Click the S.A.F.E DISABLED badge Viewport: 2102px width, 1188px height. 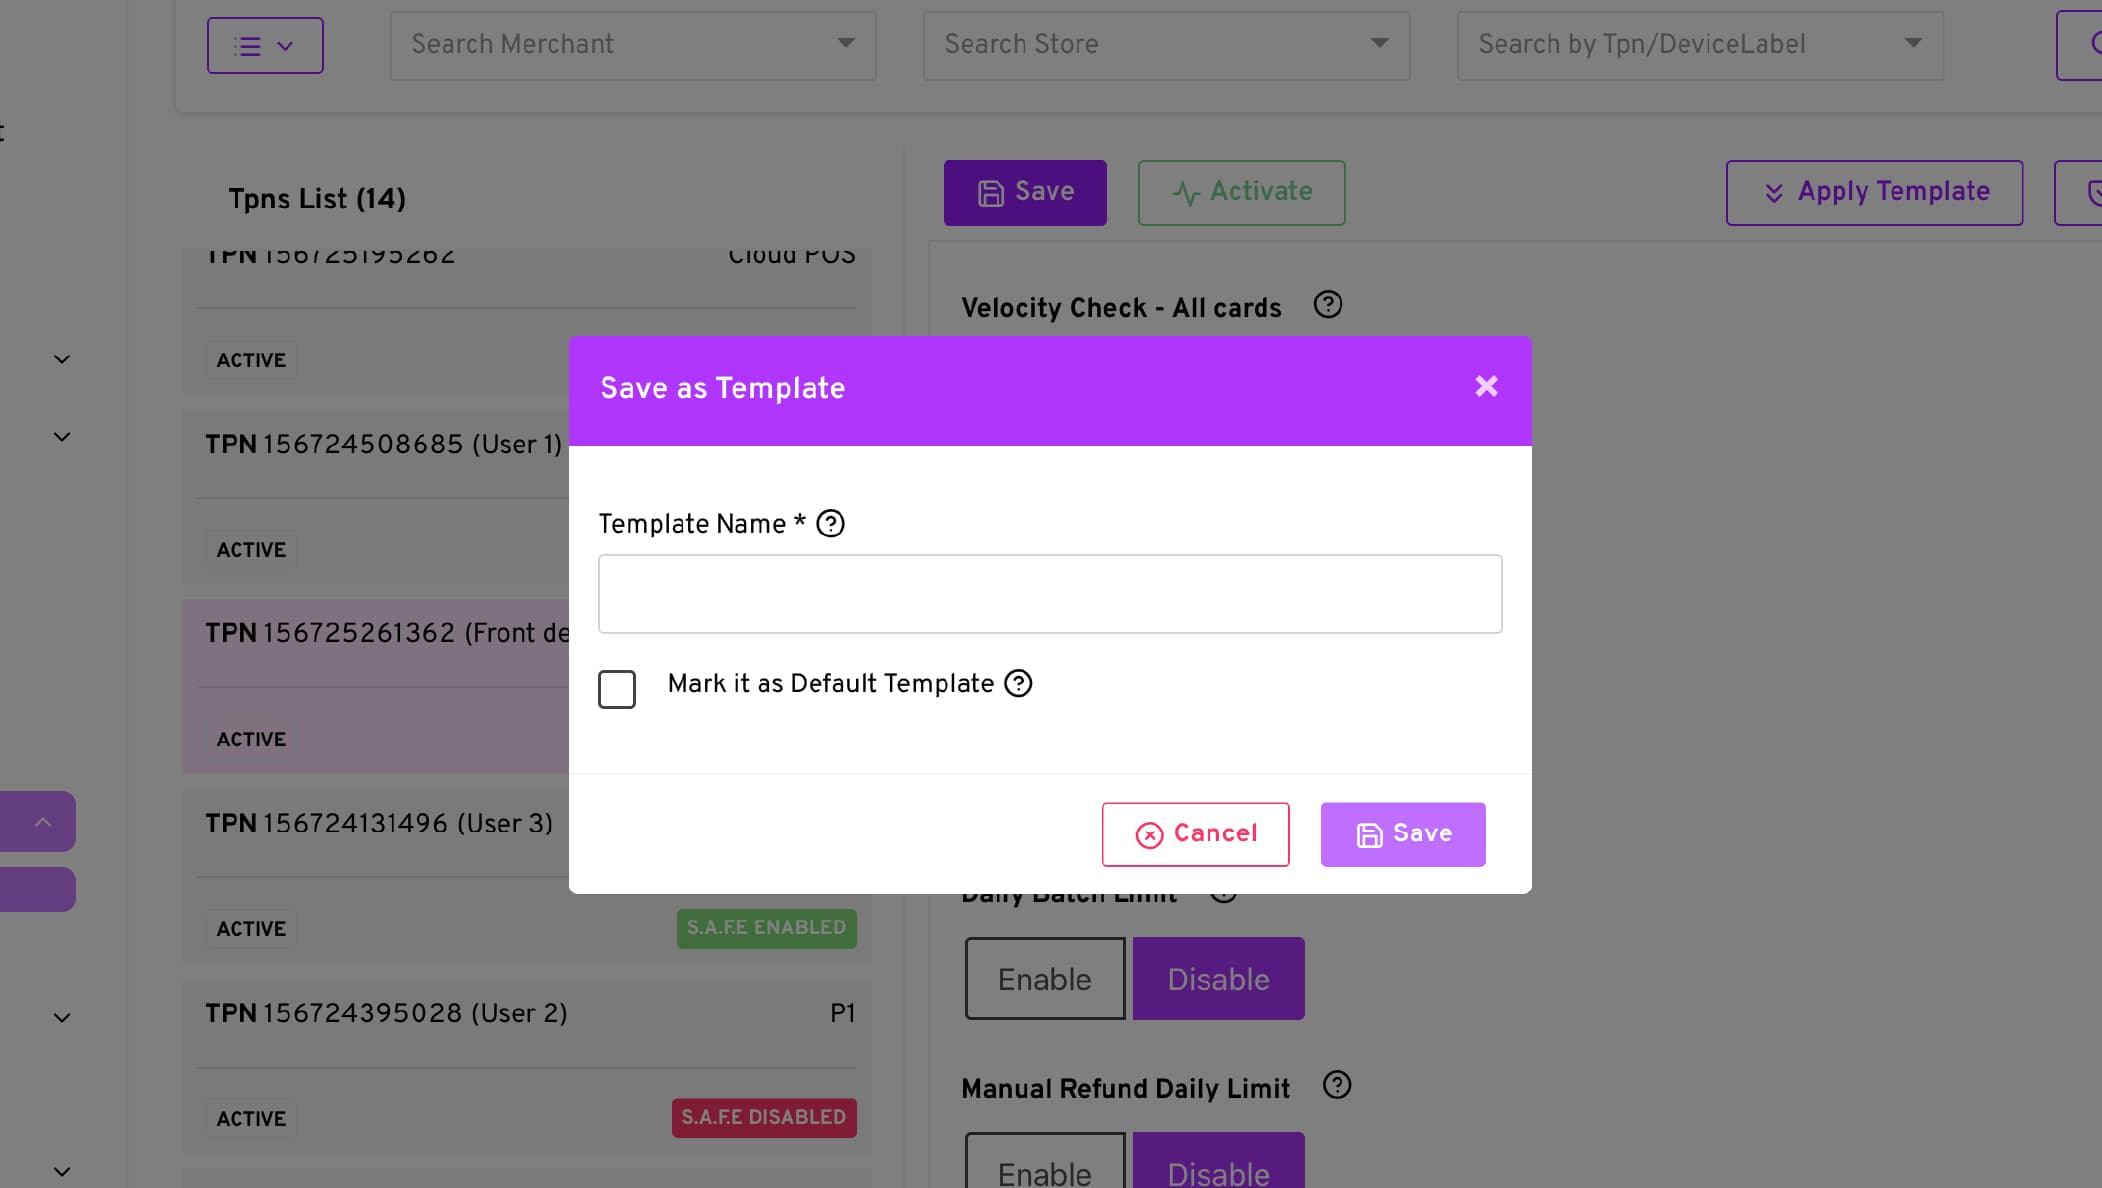(764, 1118)
